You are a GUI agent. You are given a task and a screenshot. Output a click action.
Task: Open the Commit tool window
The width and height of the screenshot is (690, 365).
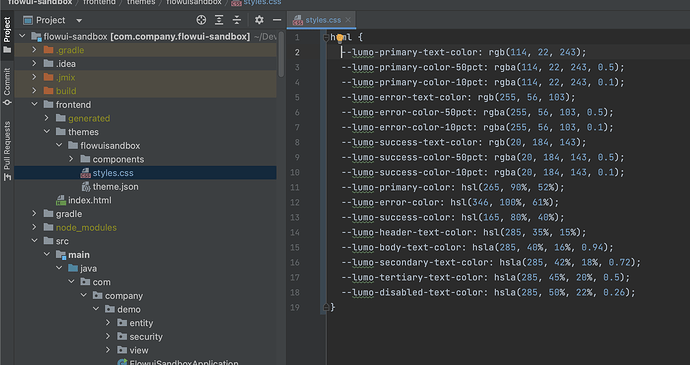click(7, 87)
